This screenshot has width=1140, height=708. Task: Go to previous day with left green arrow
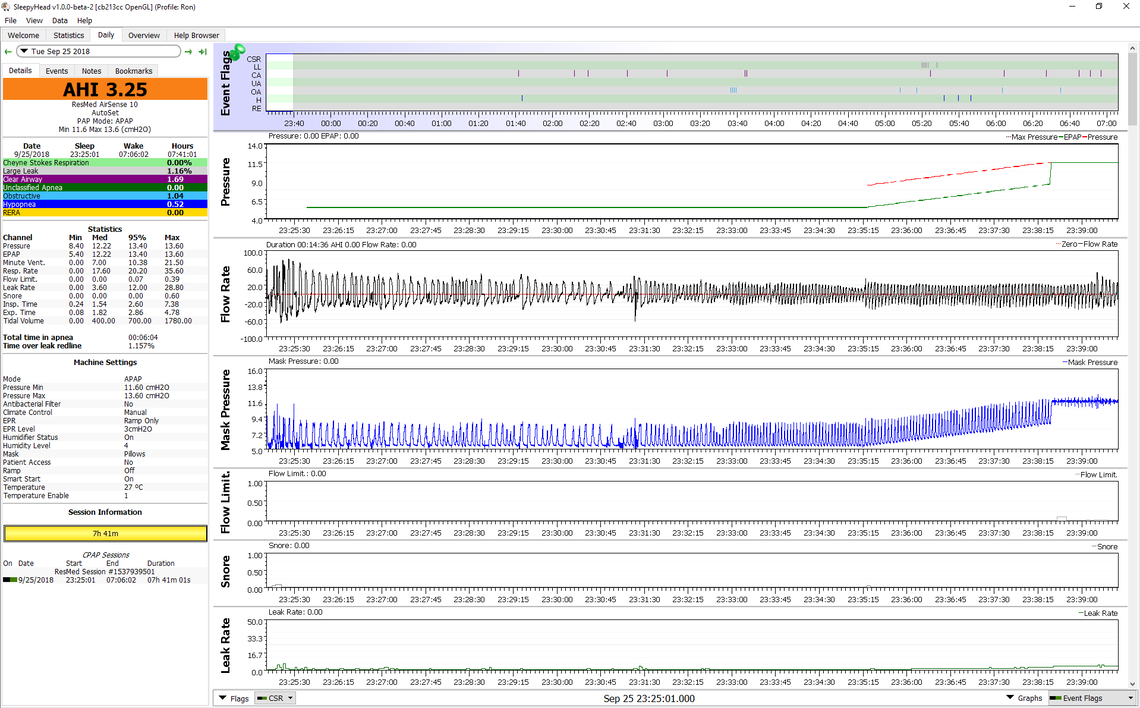(x=8, y=52)
